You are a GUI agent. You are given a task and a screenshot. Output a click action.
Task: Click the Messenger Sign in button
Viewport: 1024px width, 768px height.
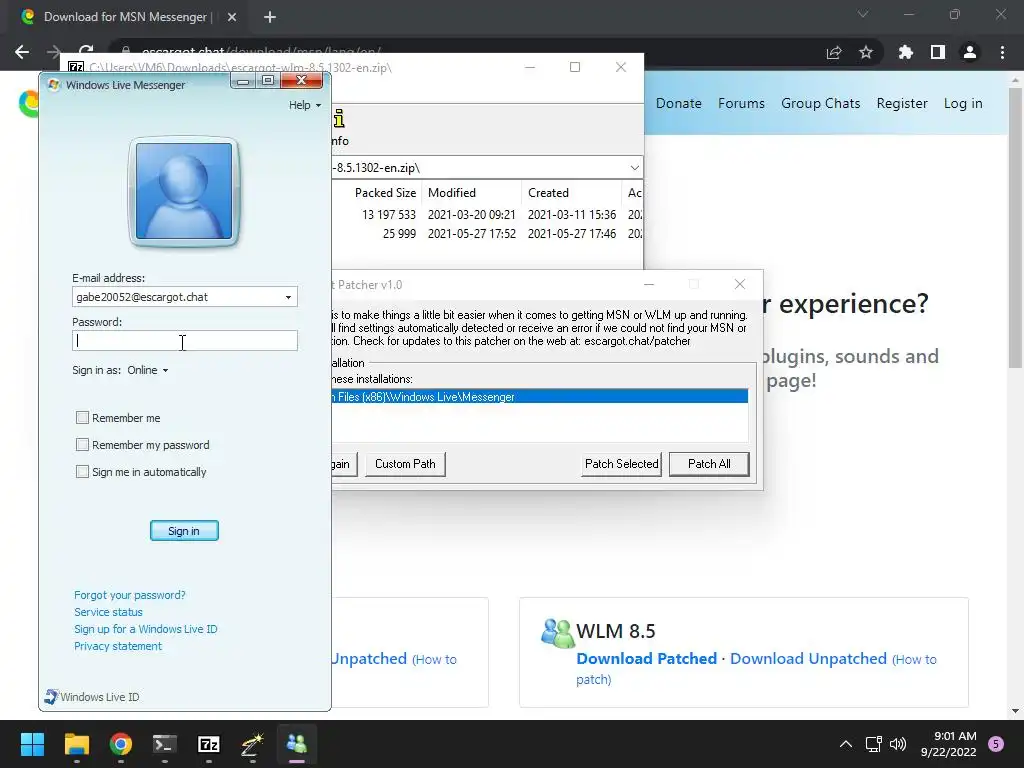[x=184, y=531]
